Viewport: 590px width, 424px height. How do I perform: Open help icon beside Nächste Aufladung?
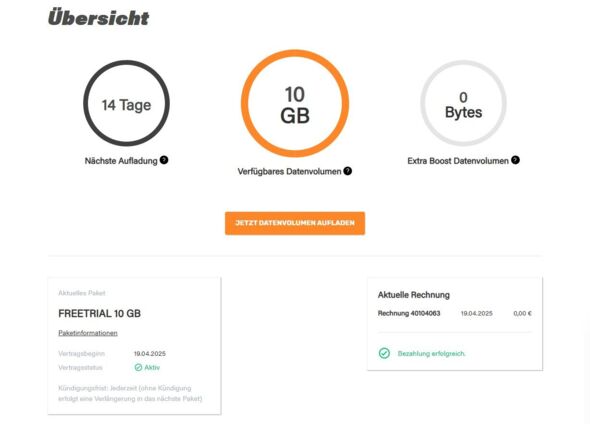(x=164, y=160)
